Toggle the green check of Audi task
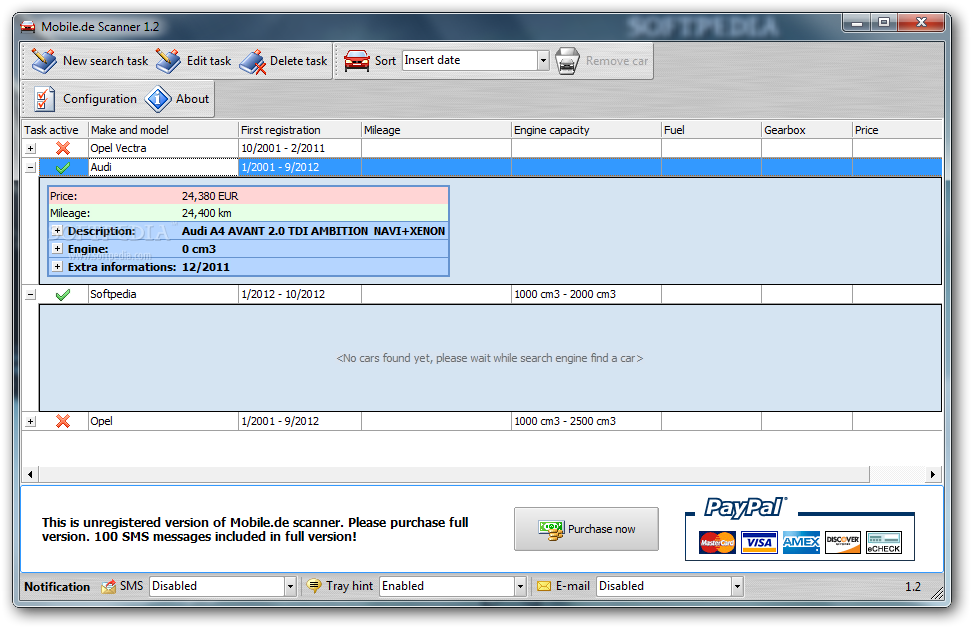The height and width of the screenshot is (628, 972). point(63,167)
